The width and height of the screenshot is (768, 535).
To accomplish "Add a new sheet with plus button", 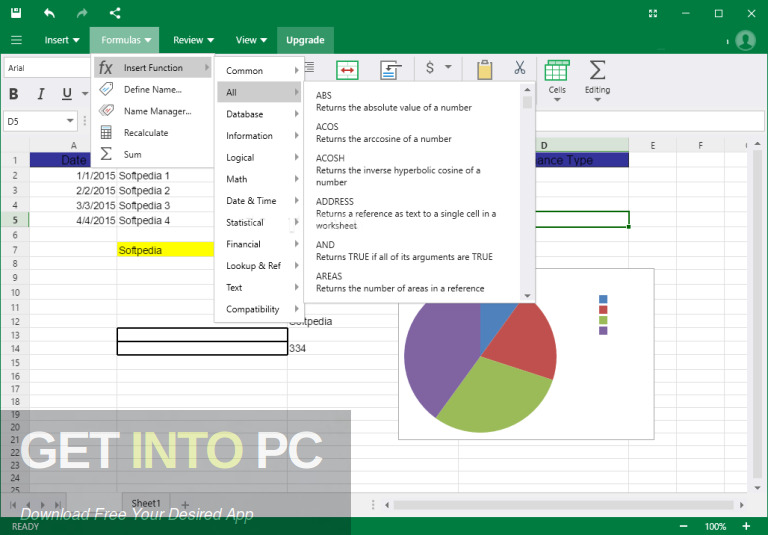I will point(185,504).
